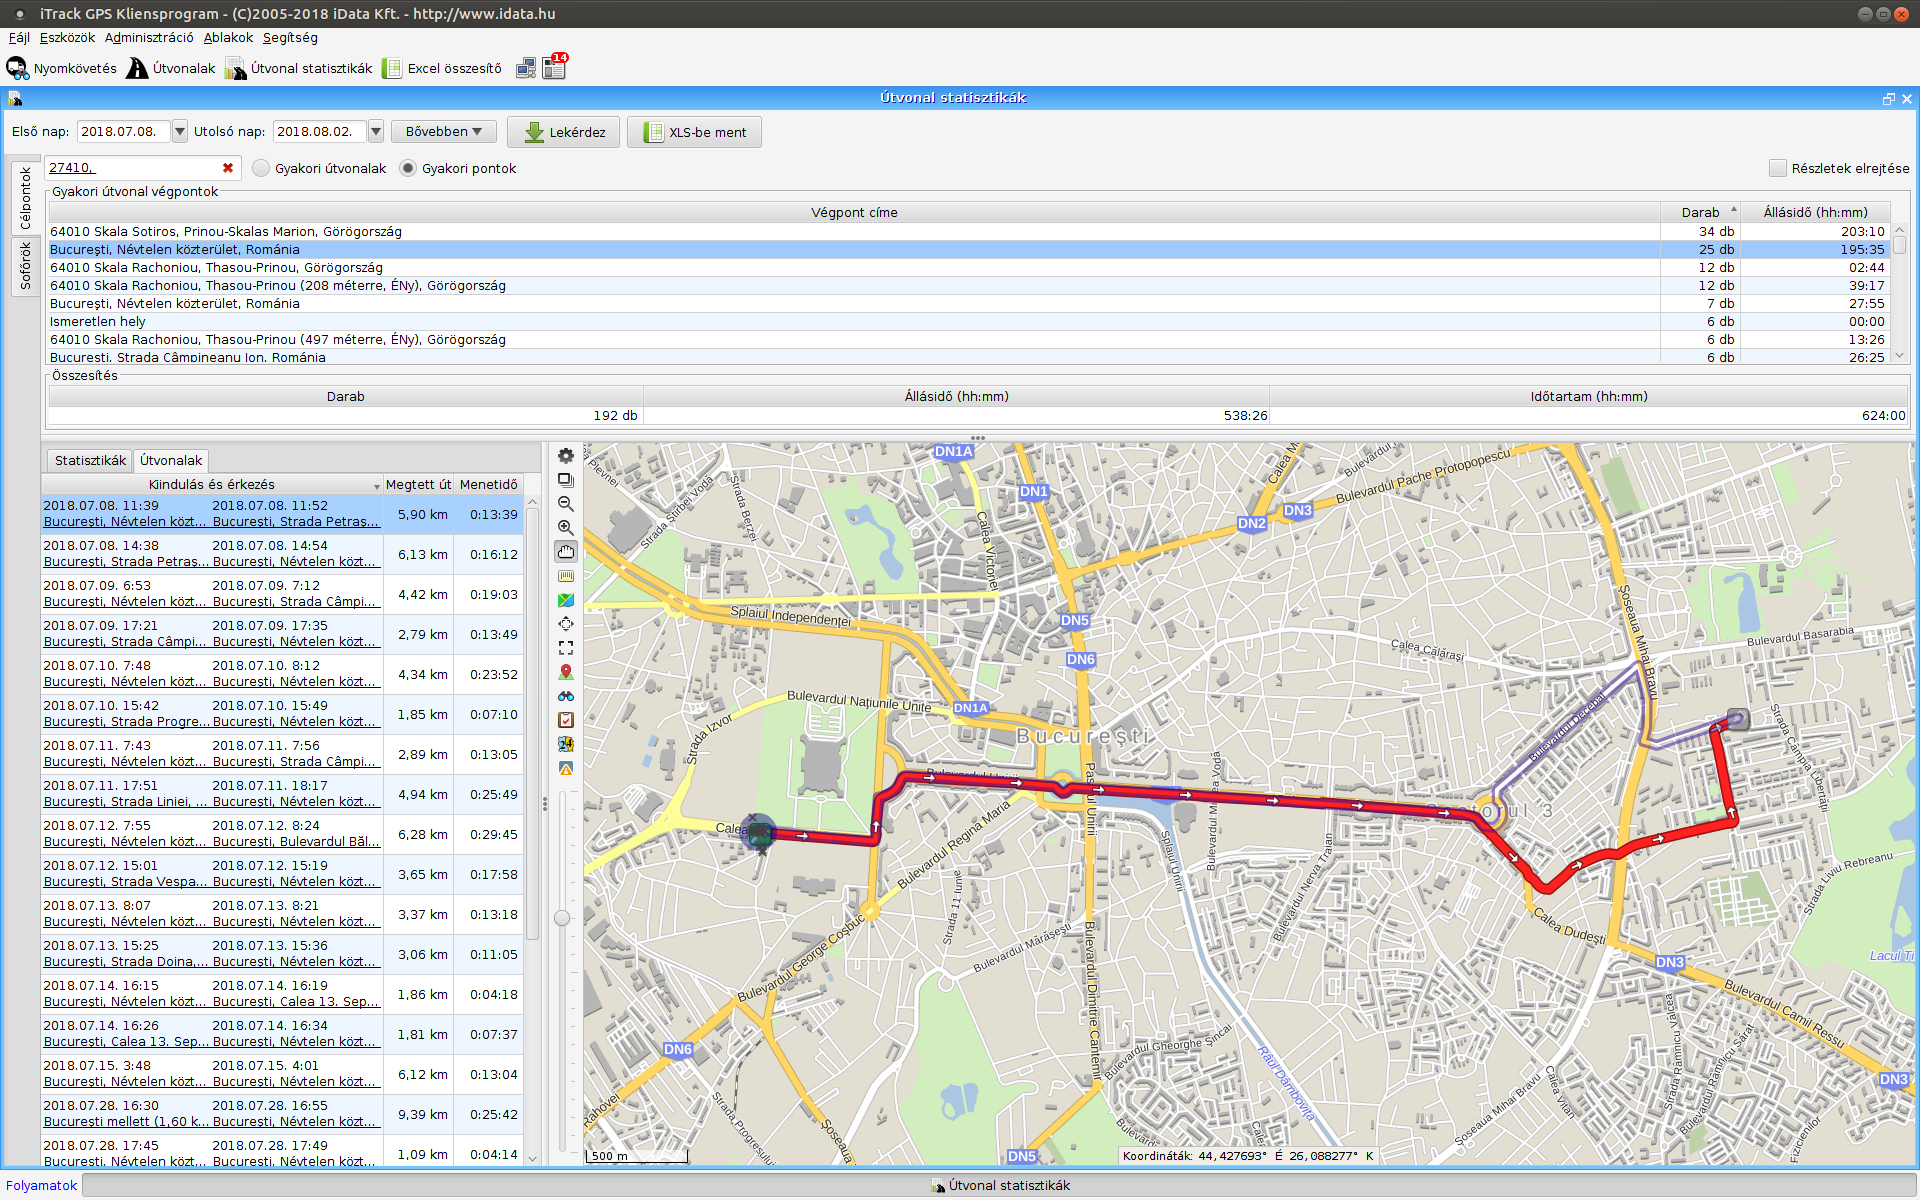This screenshot has width=1920, height=1200.
Task: Click the binoculars search icon
Action: click(x=566, y=696)
